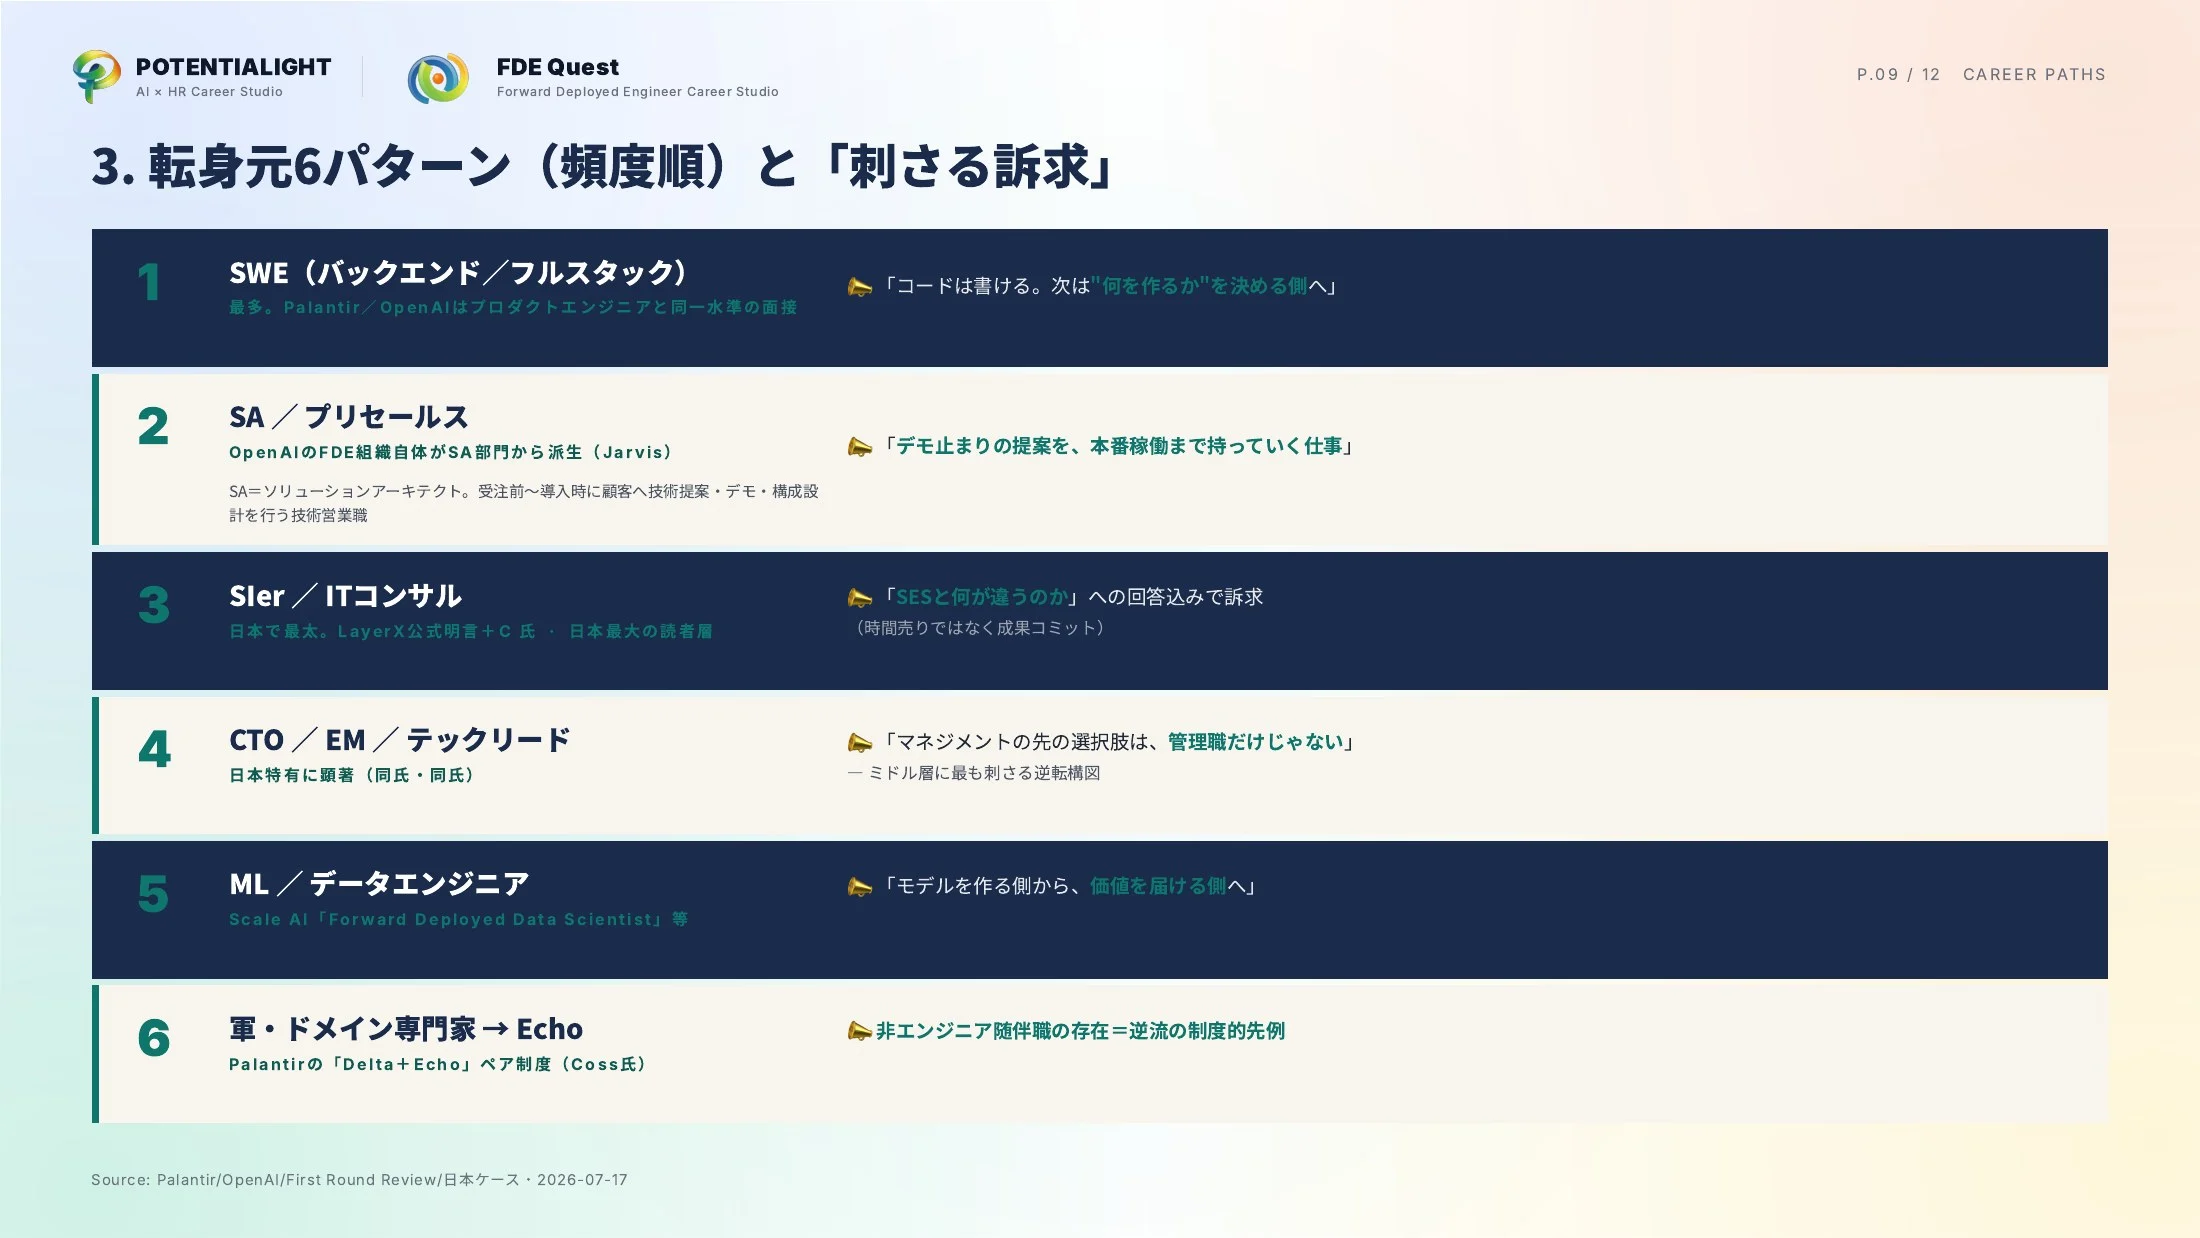Click the title 'SIer ／ ITコンサル'

(x=345, y=596)
